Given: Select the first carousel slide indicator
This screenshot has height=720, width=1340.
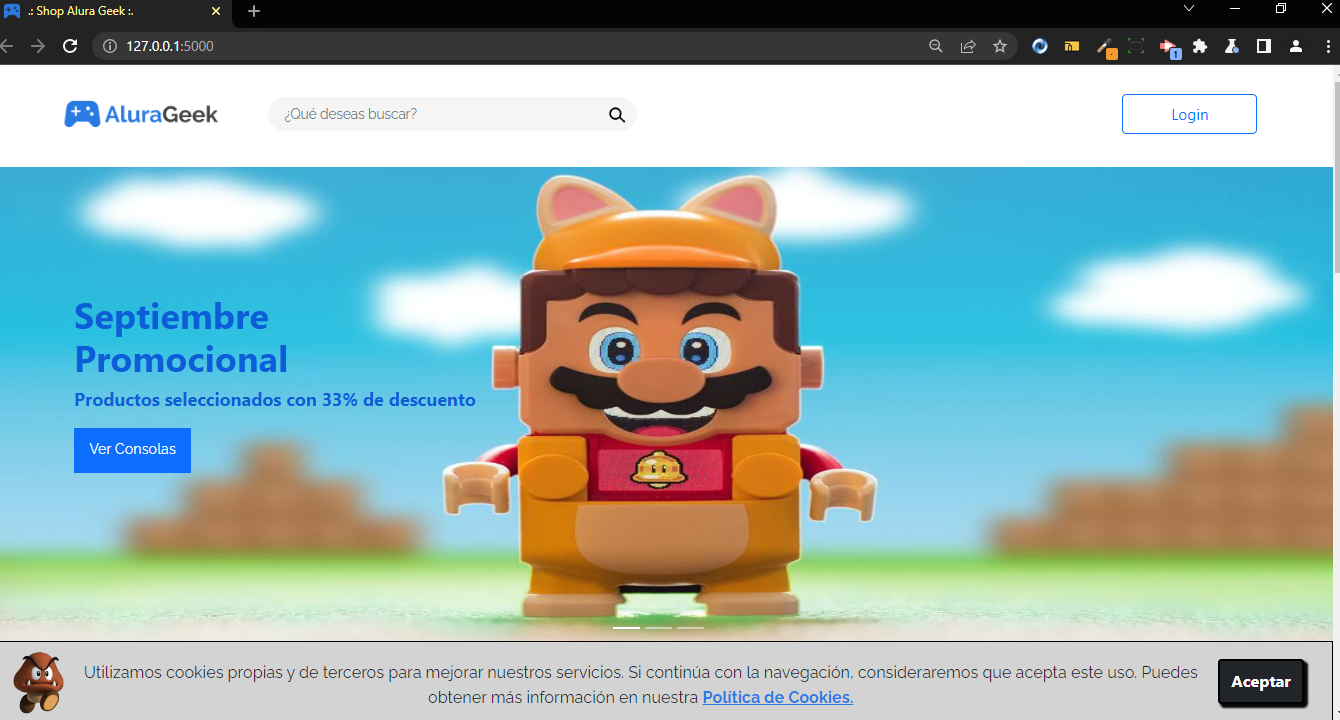Looking at the screenshot, I should pyautogui.click(x=626, y=628).
